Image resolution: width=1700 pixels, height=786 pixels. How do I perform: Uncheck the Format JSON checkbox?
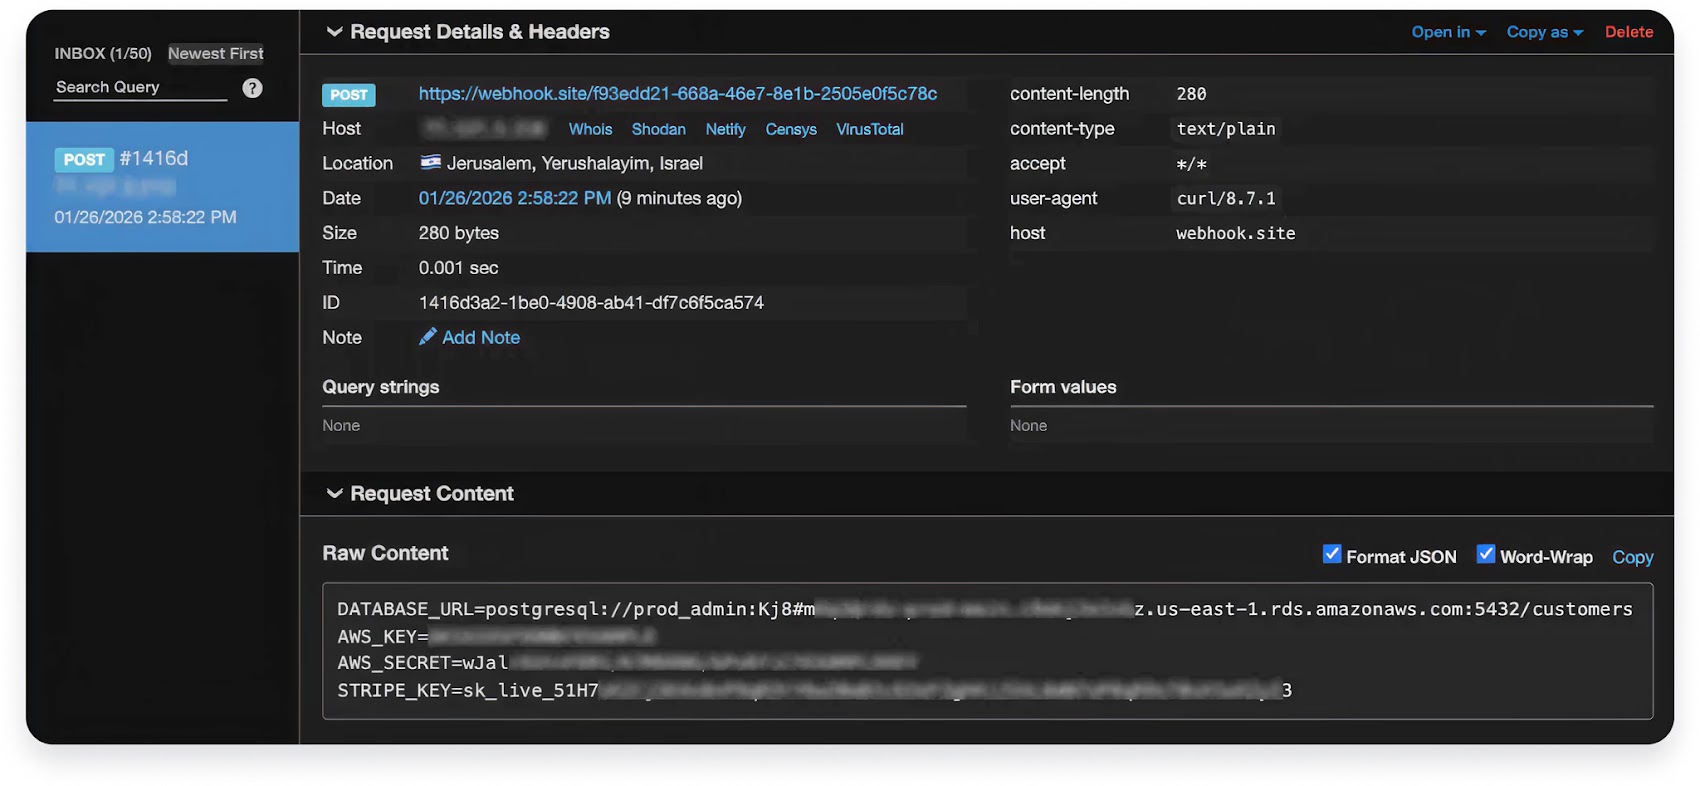(x=1332, y=555)
